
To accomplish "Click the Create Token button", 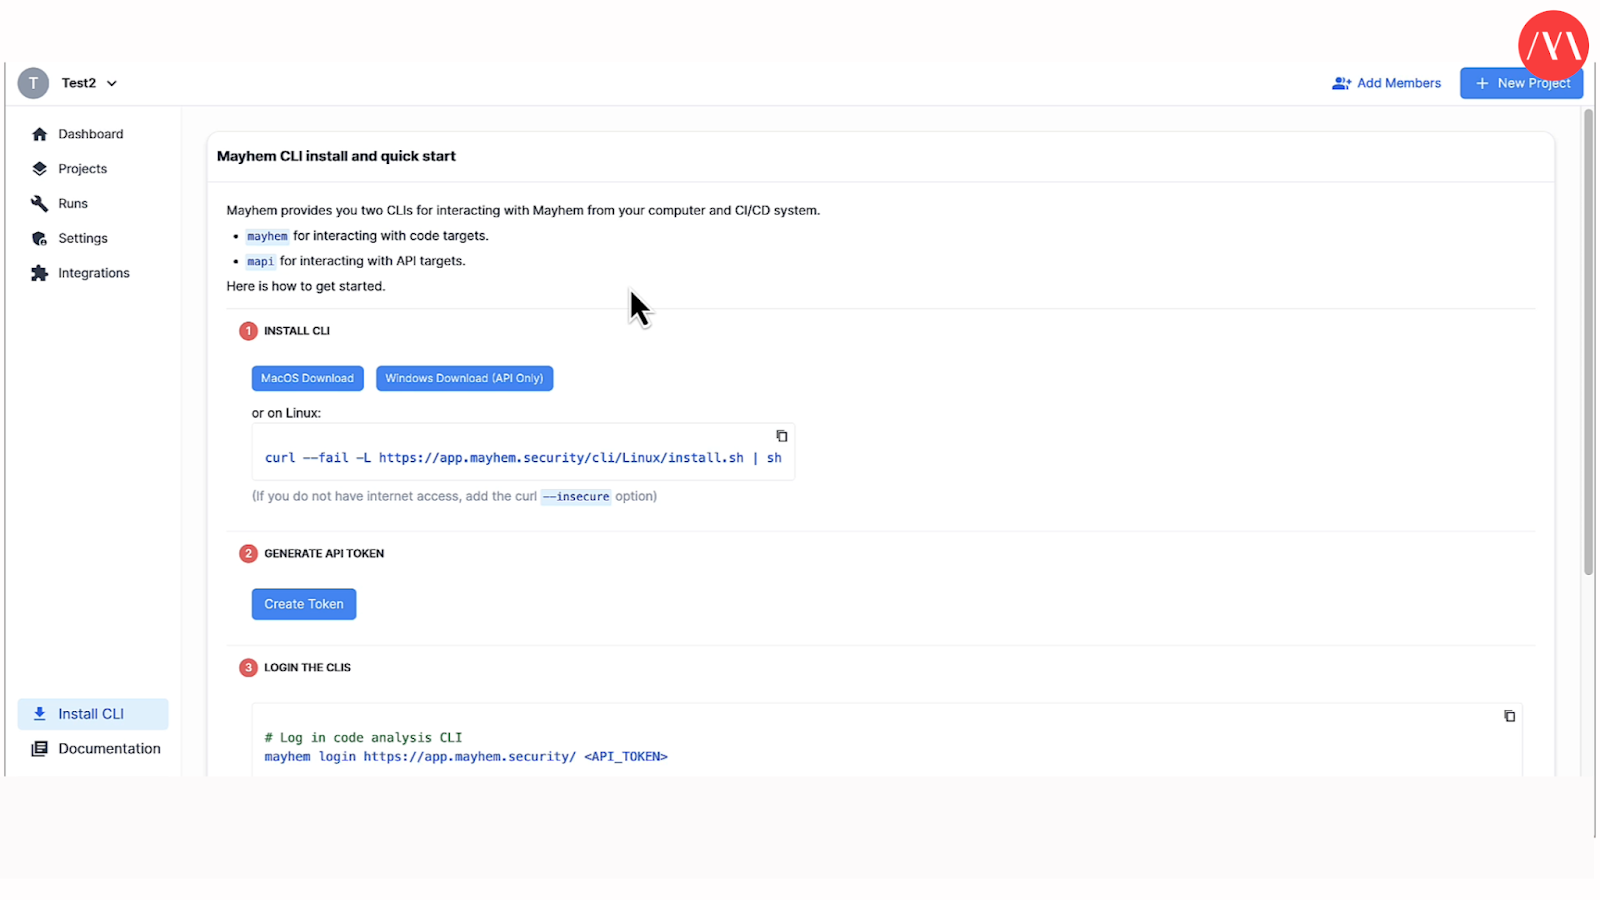I will click(x=304, y=604).
